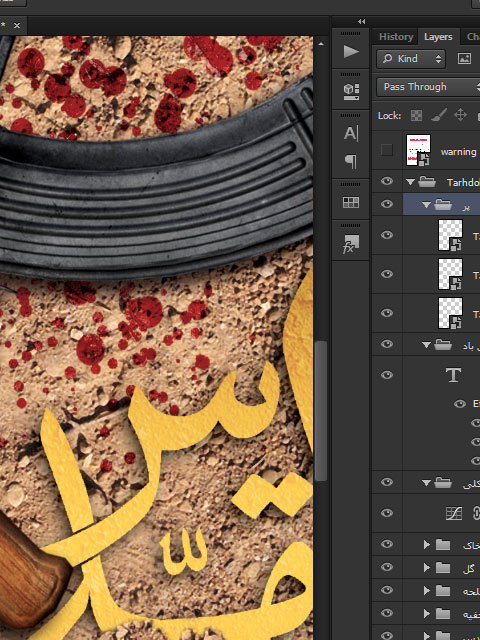Select the Layers tab
The image size is (480, 640).
point(438,37)
